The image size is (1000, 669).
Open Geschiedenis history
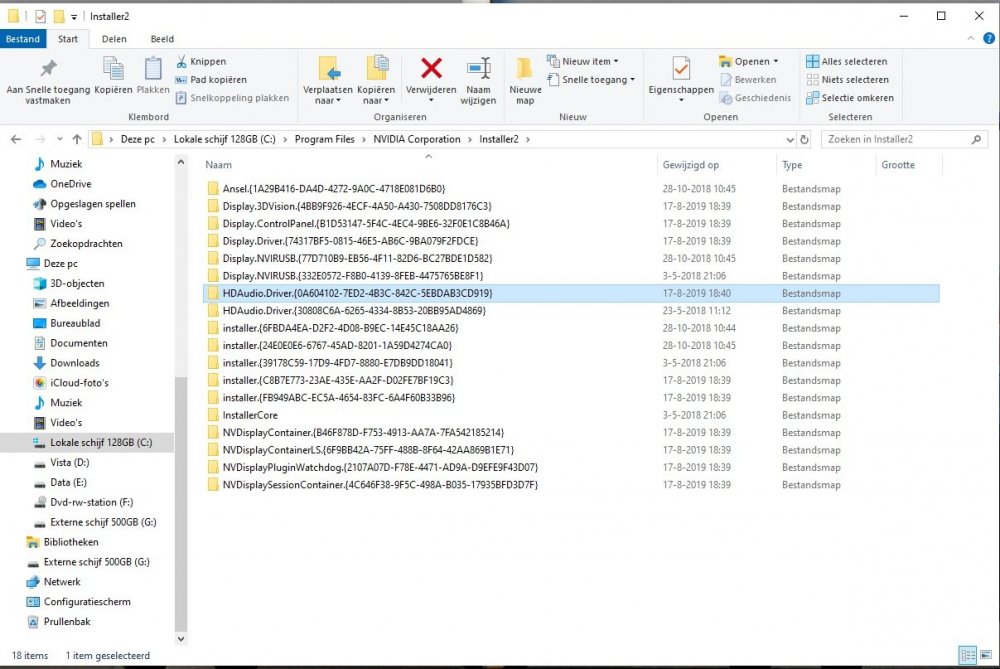(756, 98)
